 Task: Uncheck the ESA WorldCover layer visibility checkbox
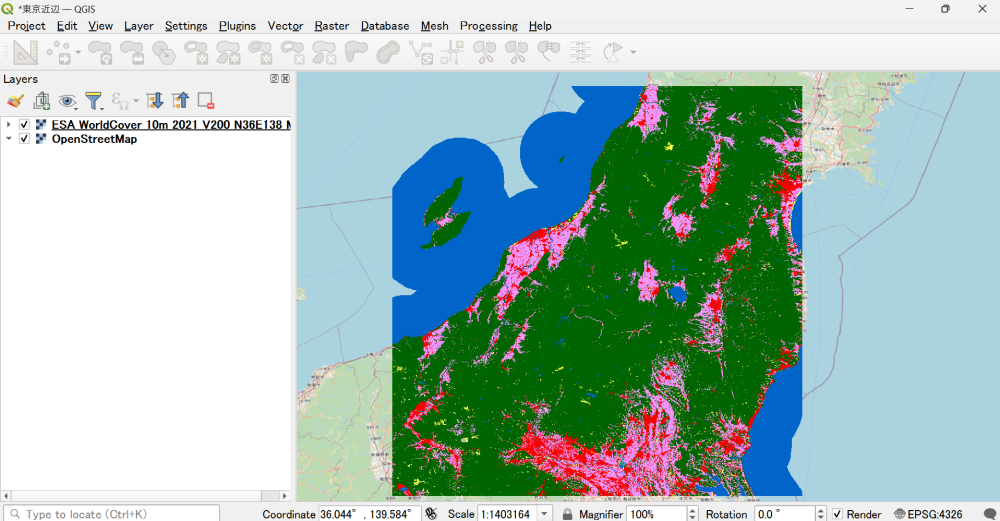click(24, 125)
